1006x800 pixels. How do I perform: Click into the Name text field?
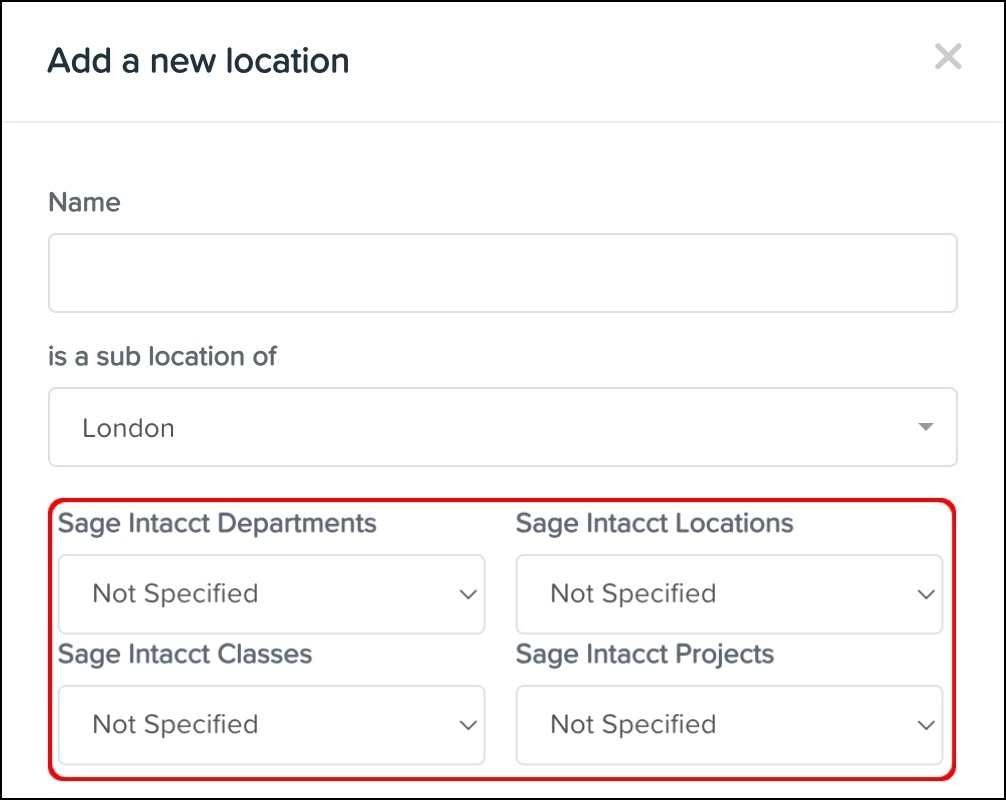pyautogui.click(x=502, y=273)
